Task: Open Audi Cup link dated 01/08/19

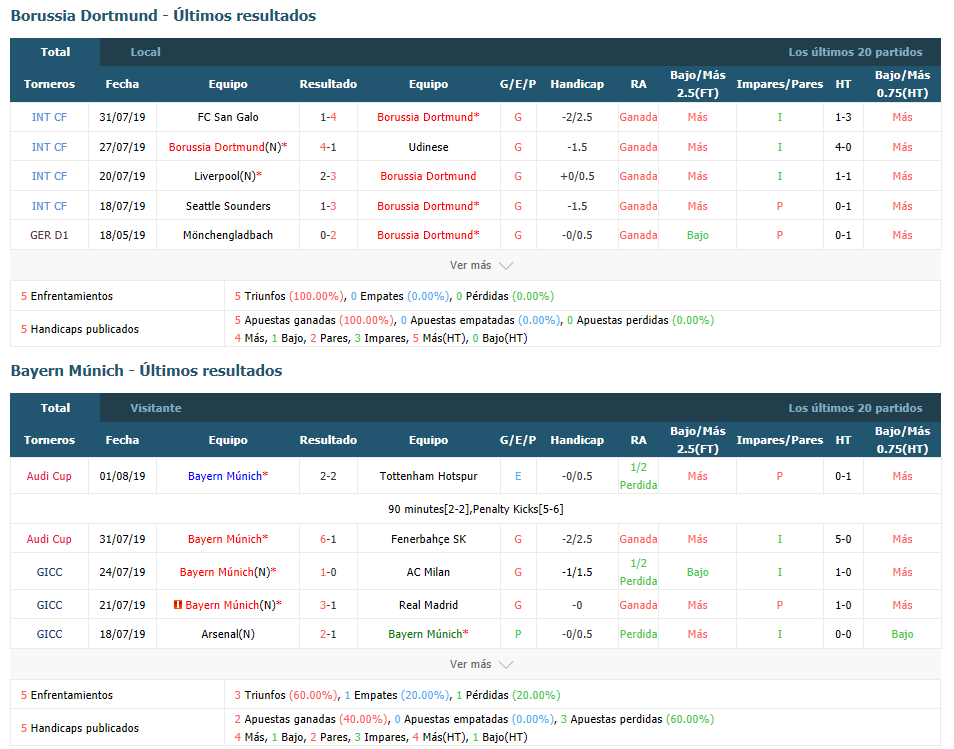Action: (x=49, y=476)
